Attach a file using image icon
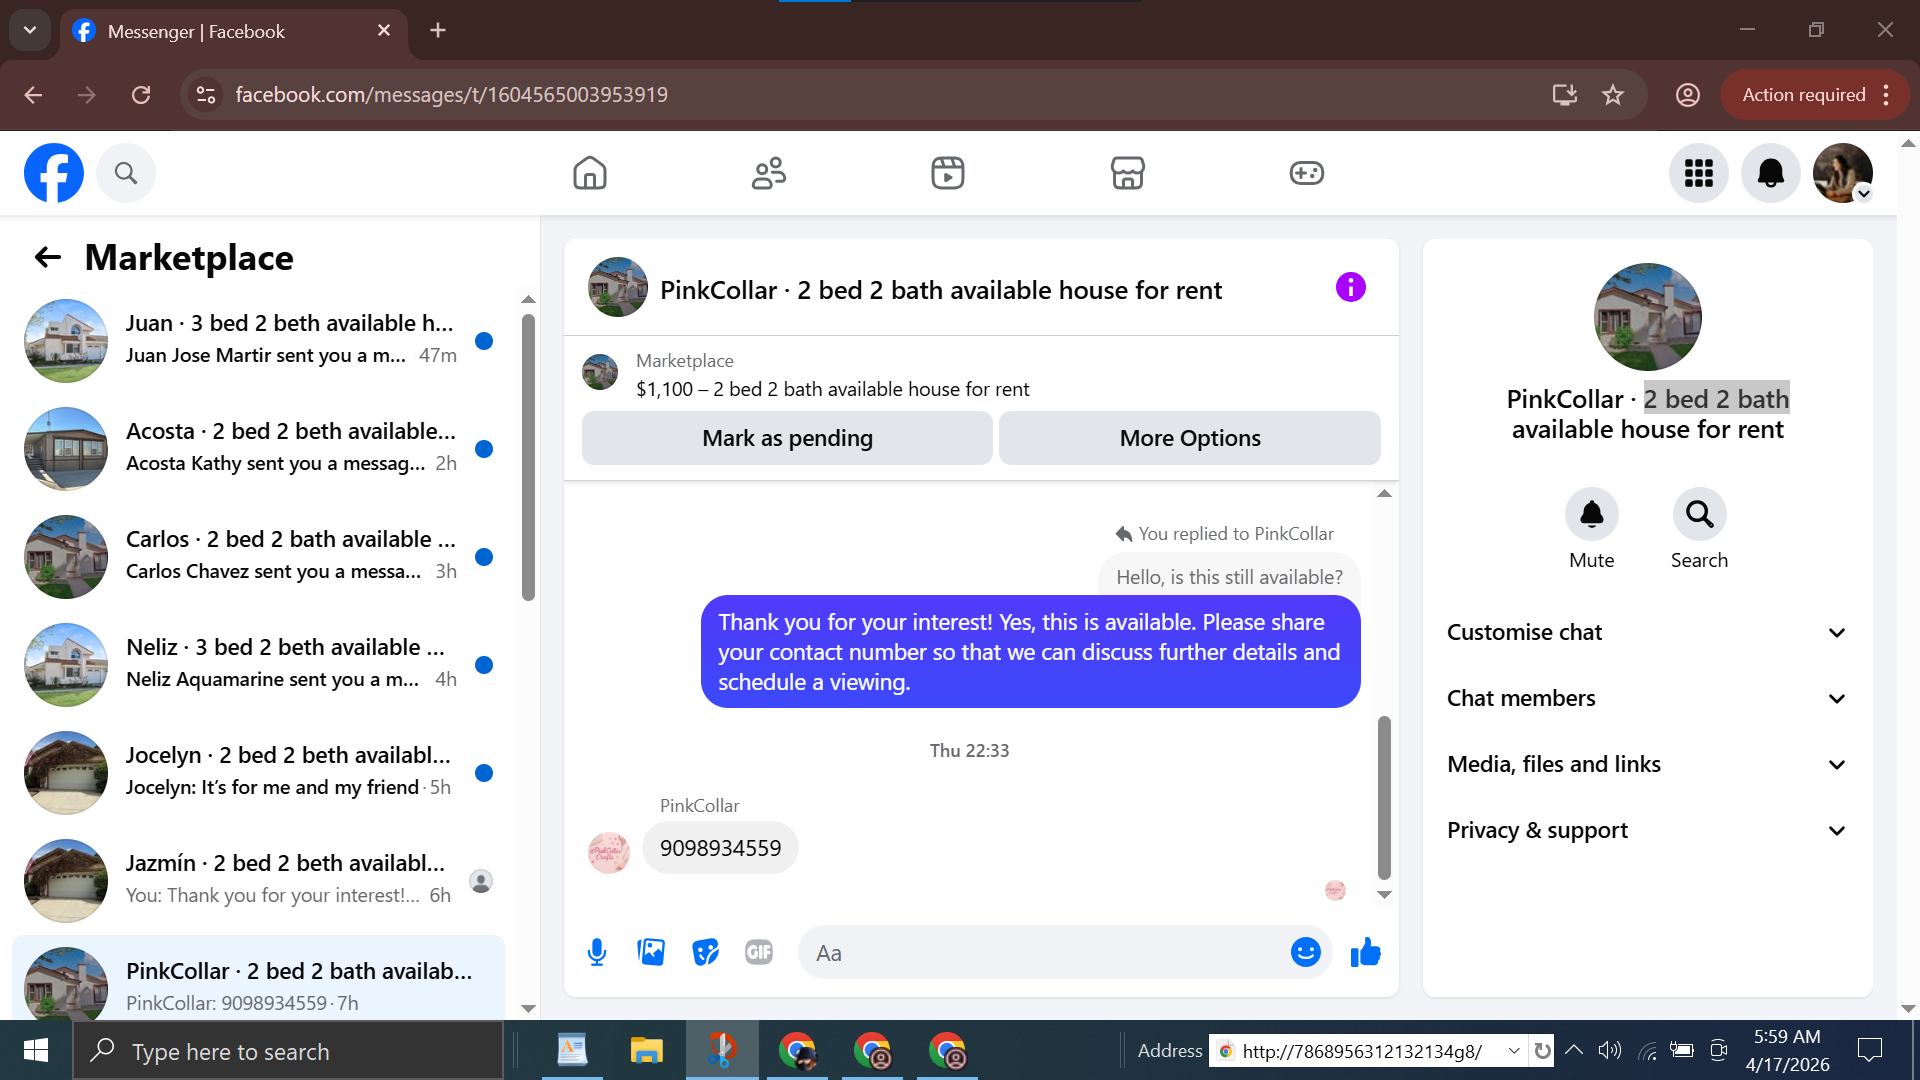Image resolution: width=1920 pixels, height=1080 pixels. tap(651, 952)
